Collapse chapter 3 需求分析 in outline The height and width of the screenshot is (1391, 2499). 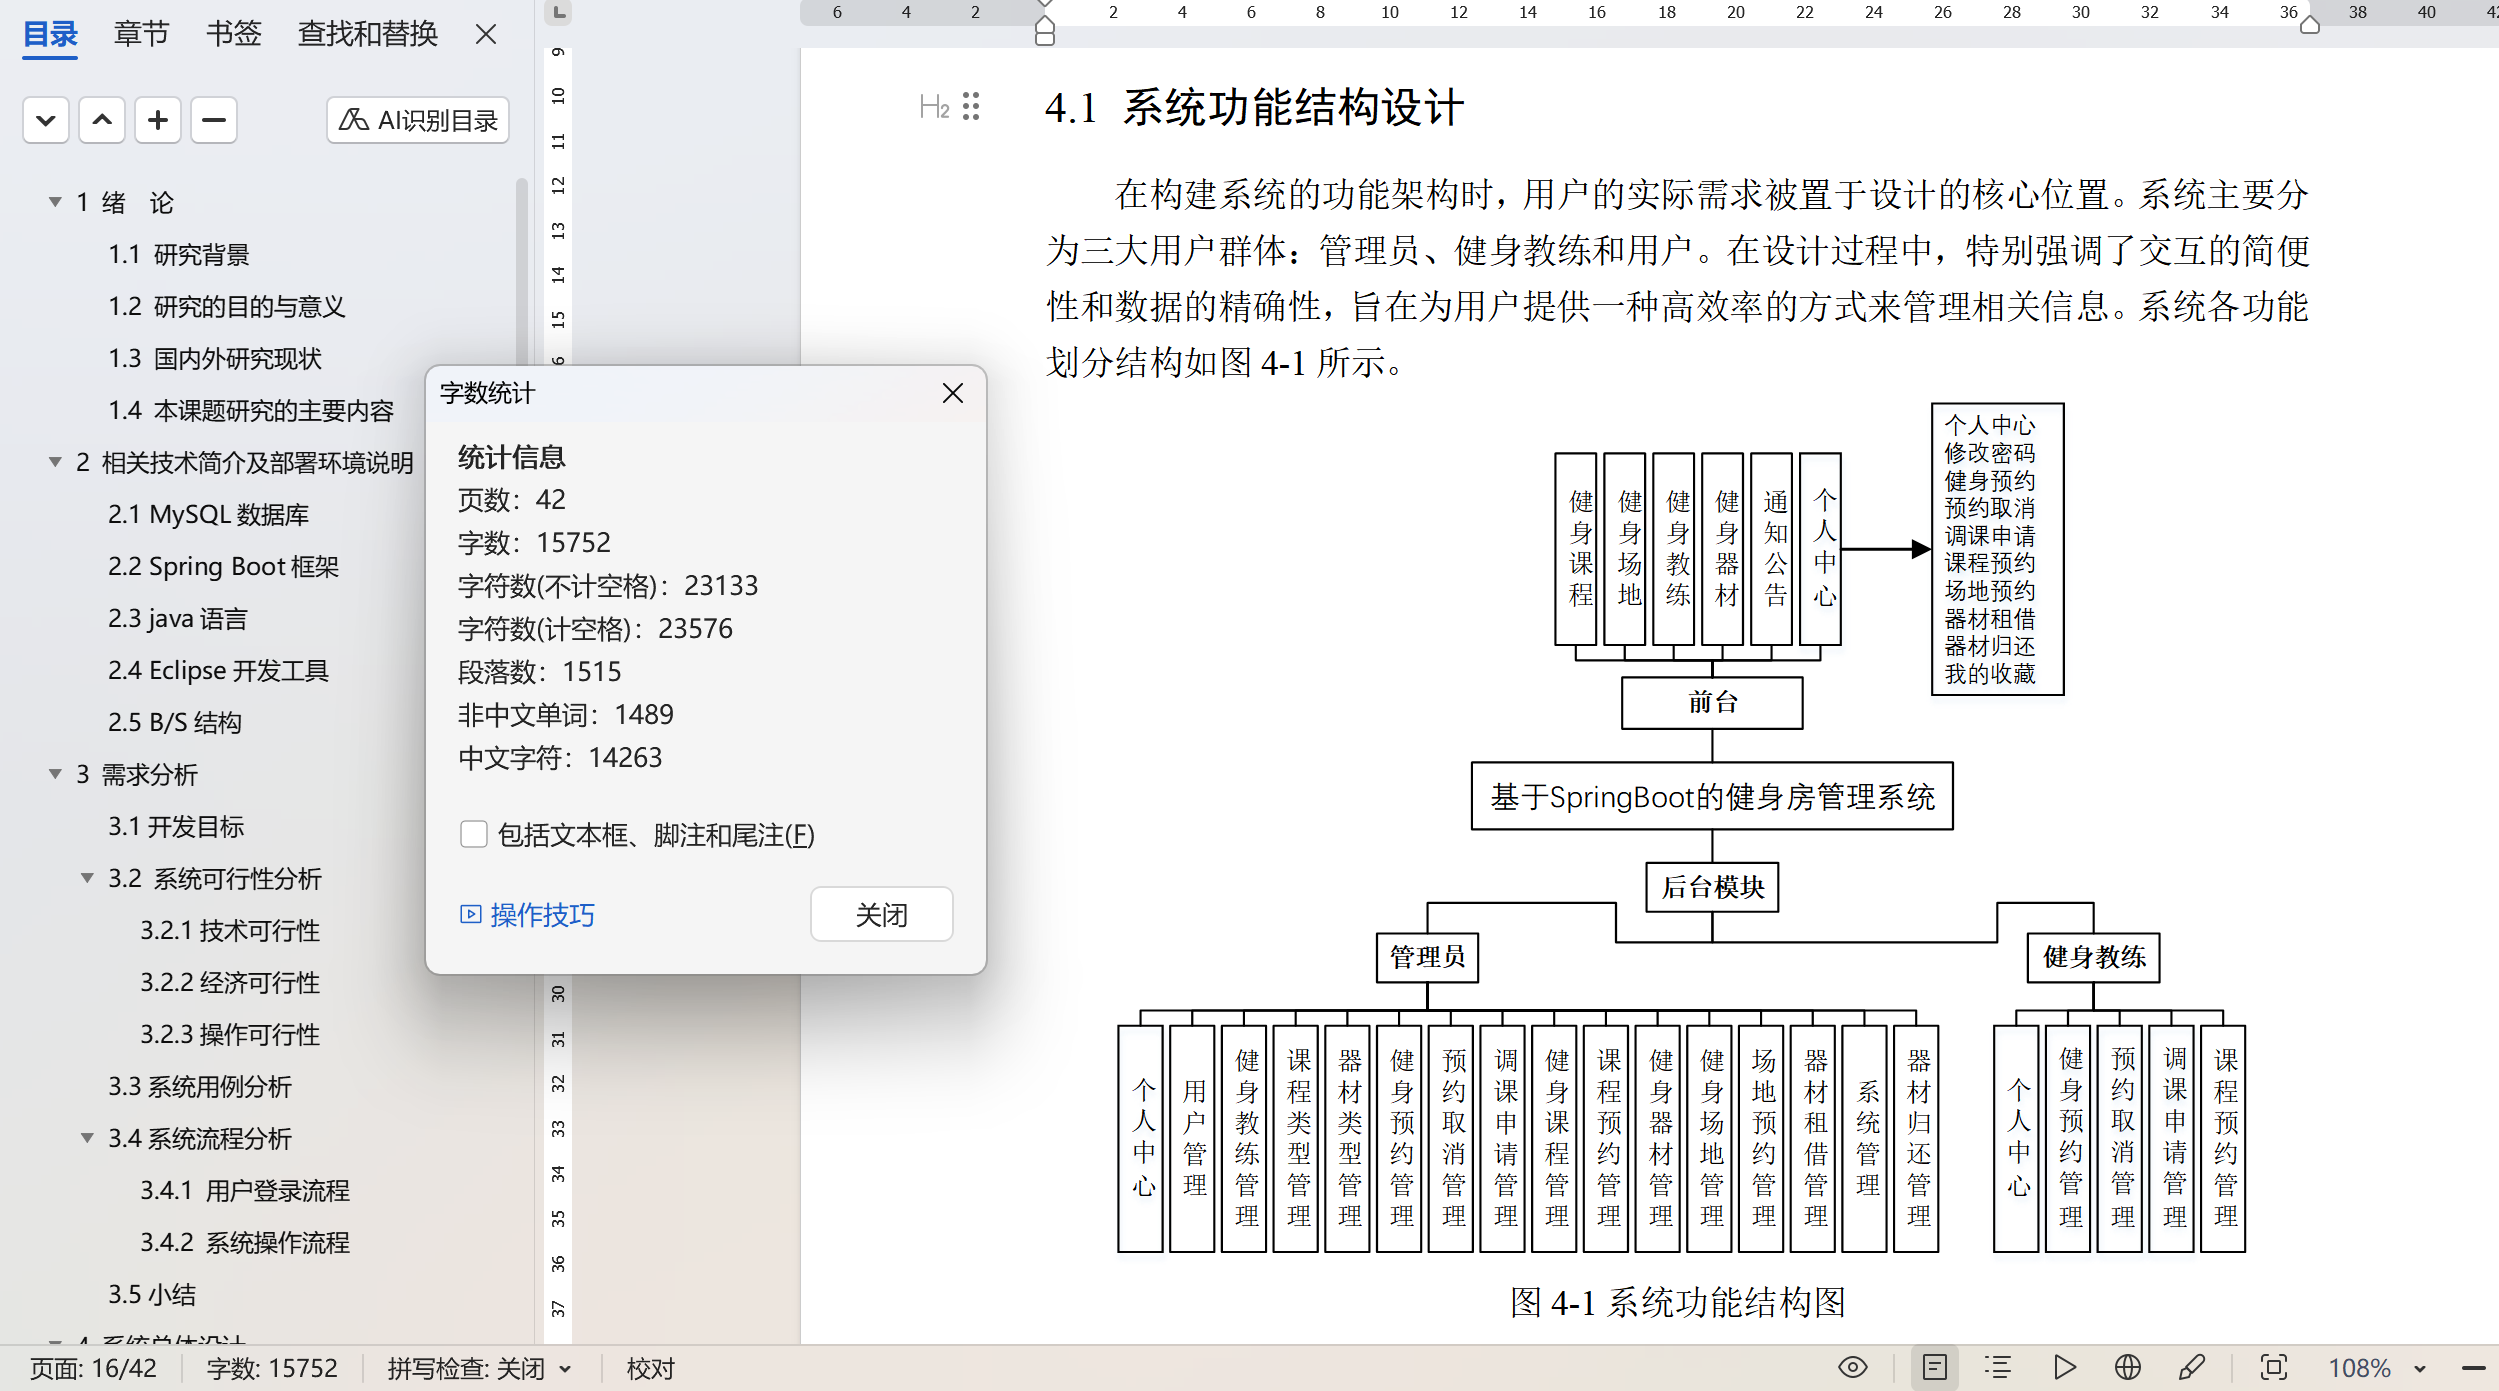pos(56,774)
